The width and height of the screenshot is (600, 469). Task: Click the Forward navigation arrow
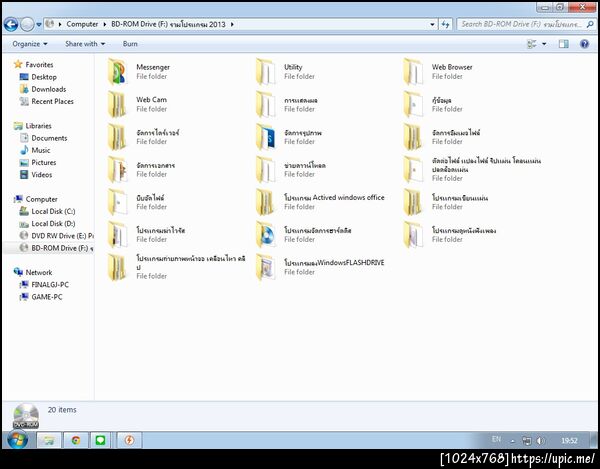[x=27, y=24]
